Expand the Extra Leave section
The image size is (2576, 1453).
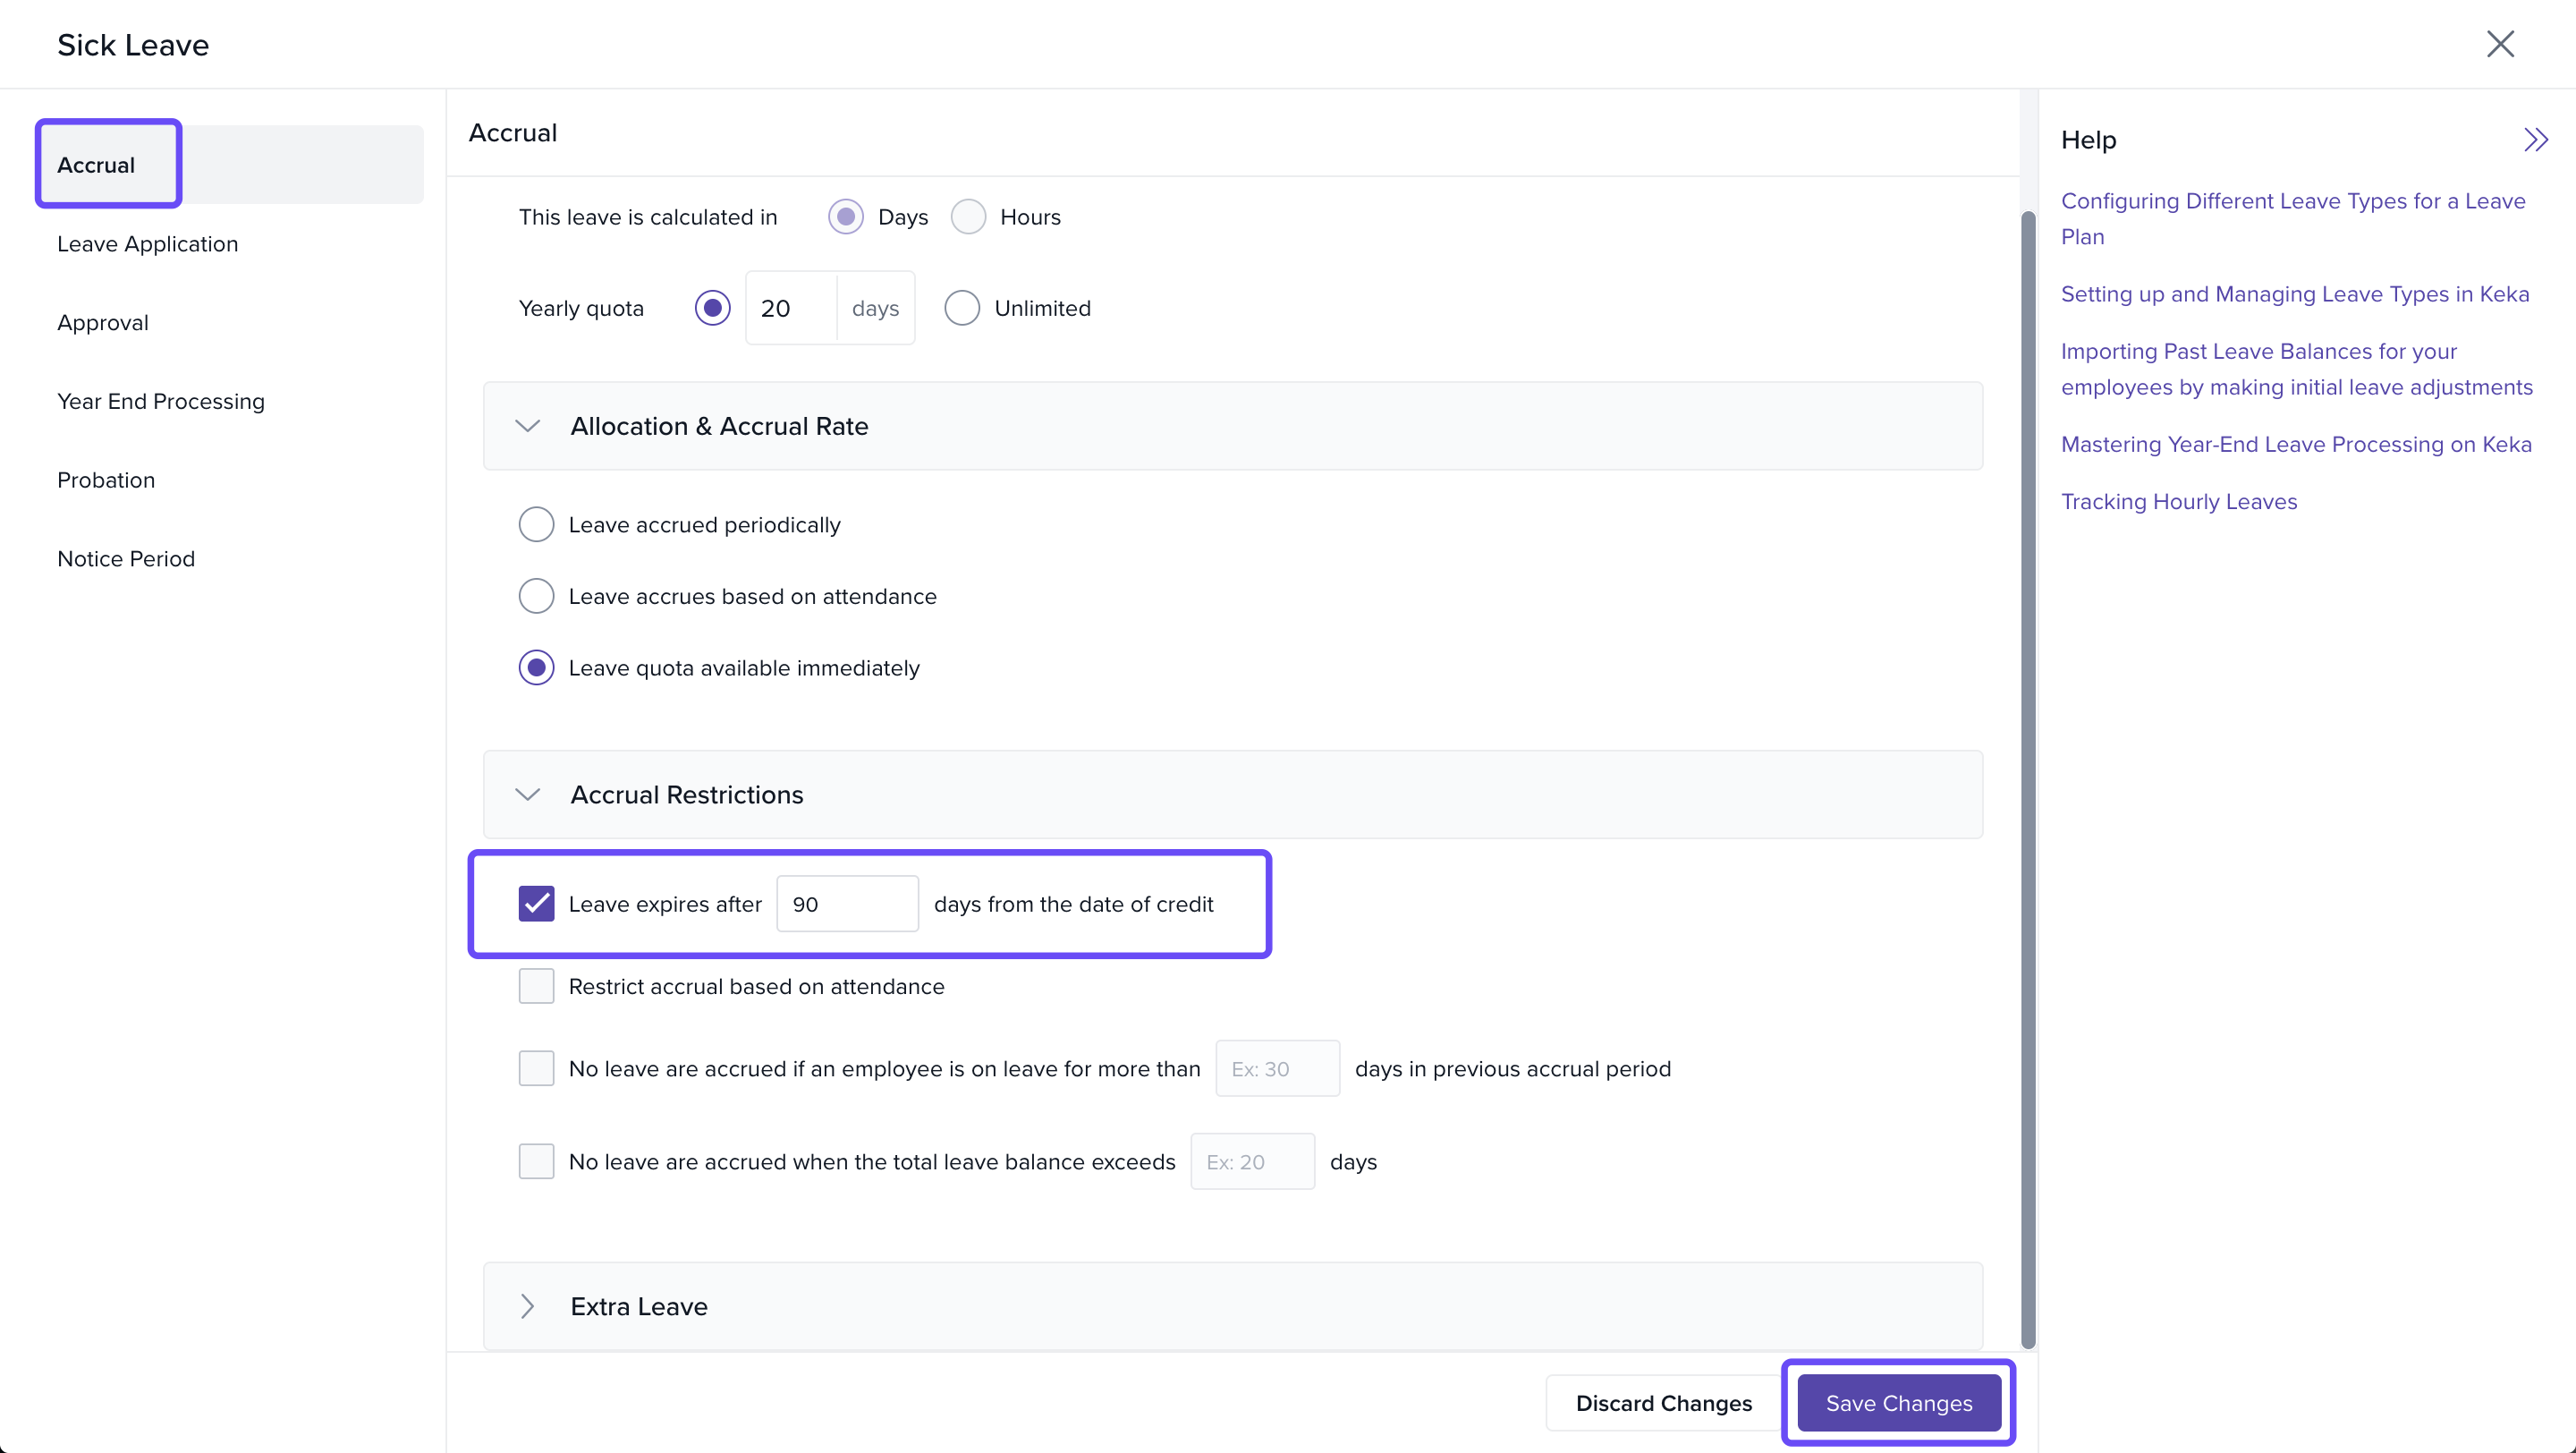pos(528,1306)
